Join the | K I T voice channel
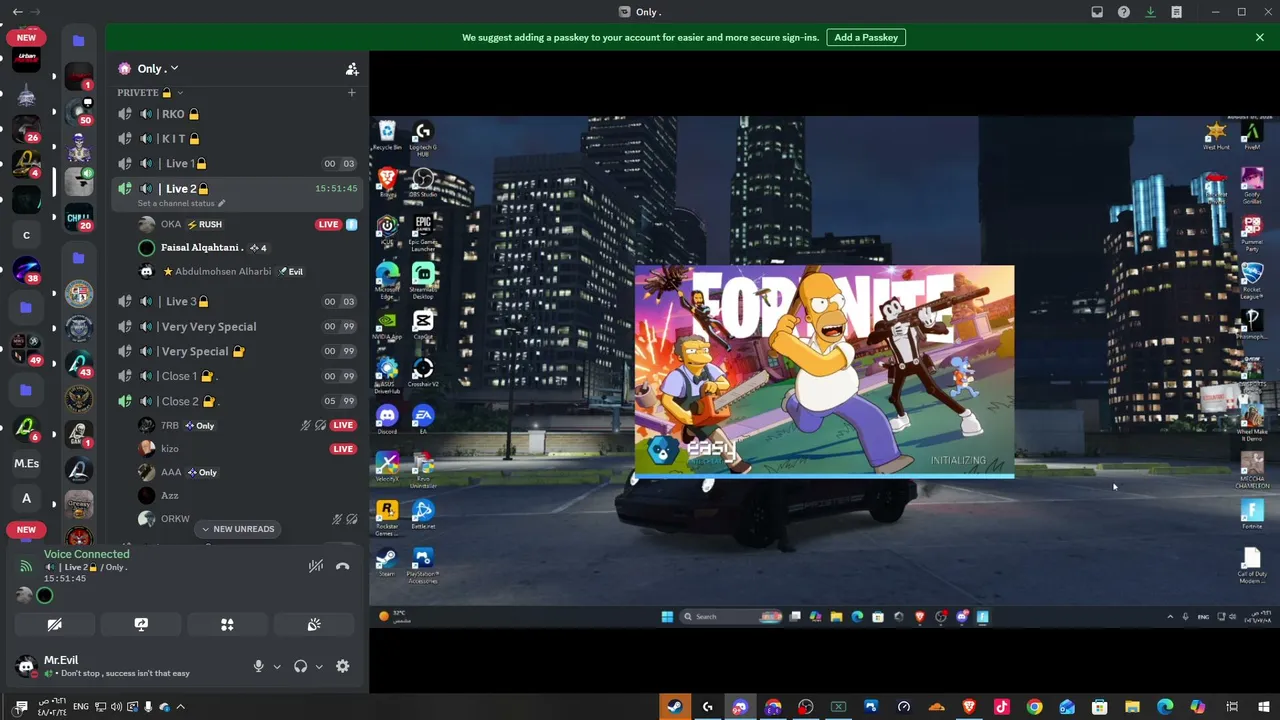 [x=236, y=139]
